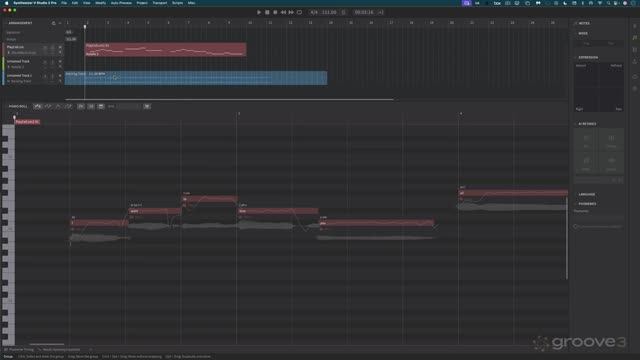The width and height of the screenshot is (640, 360).
Task: Select the third piano roll edit tool
Action: click(58, 106)
